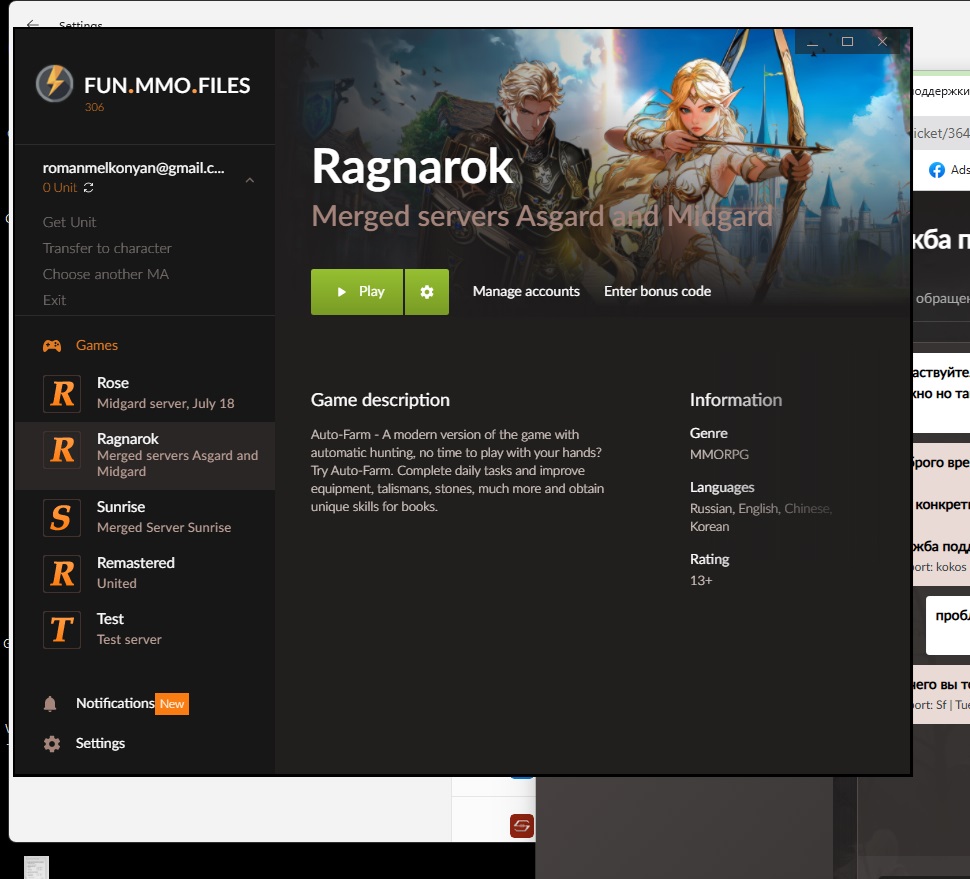The image size is (970, 879).
Task: Select the Test server T icon
Action: [62, 629]
